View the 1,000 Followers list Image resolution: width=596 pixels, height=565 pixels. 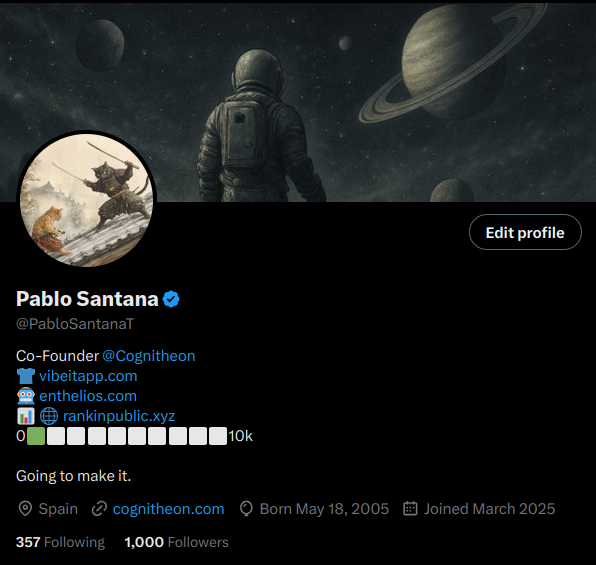tap(176, 542)
